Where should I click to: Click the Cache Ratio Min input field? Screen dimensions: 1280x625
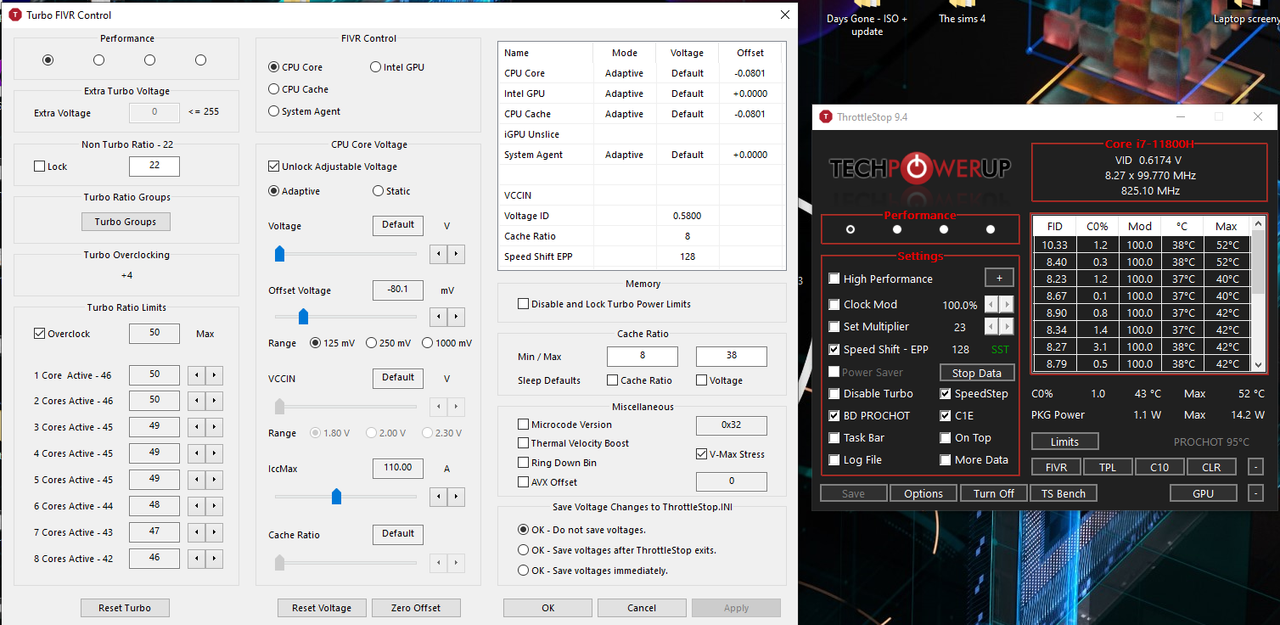(x=642, y=356)
